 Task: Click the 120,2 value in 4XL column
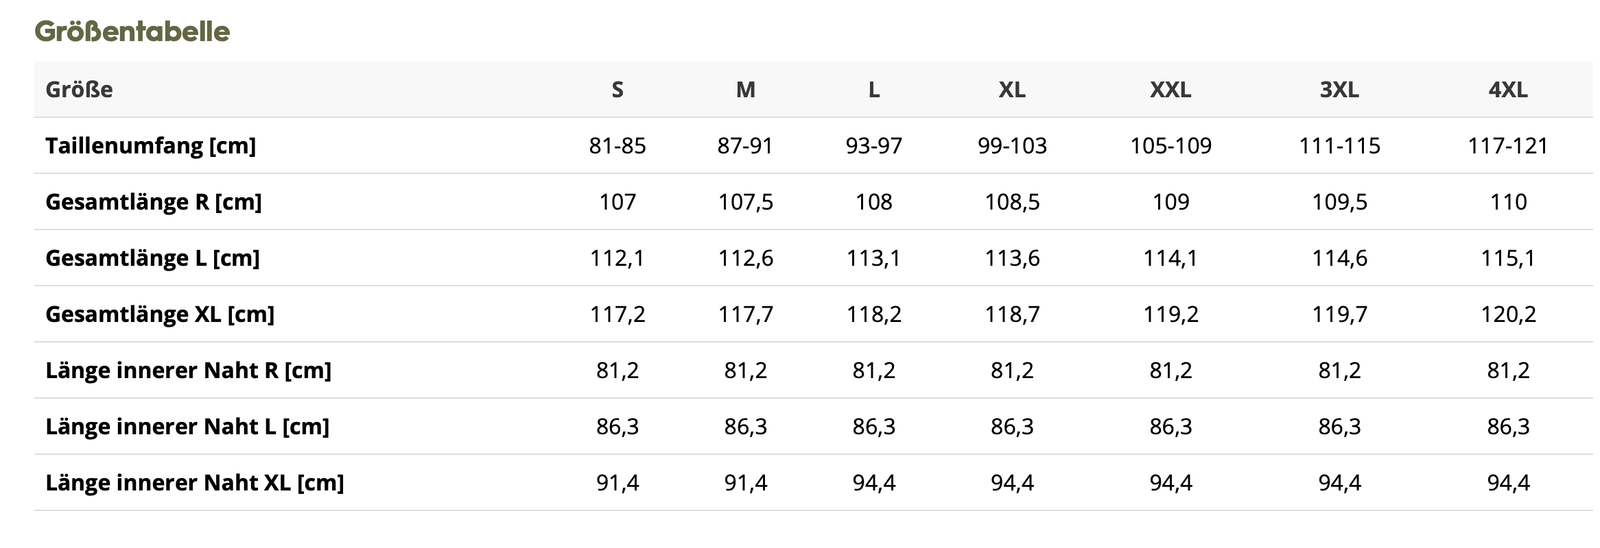click(1507, 314)
